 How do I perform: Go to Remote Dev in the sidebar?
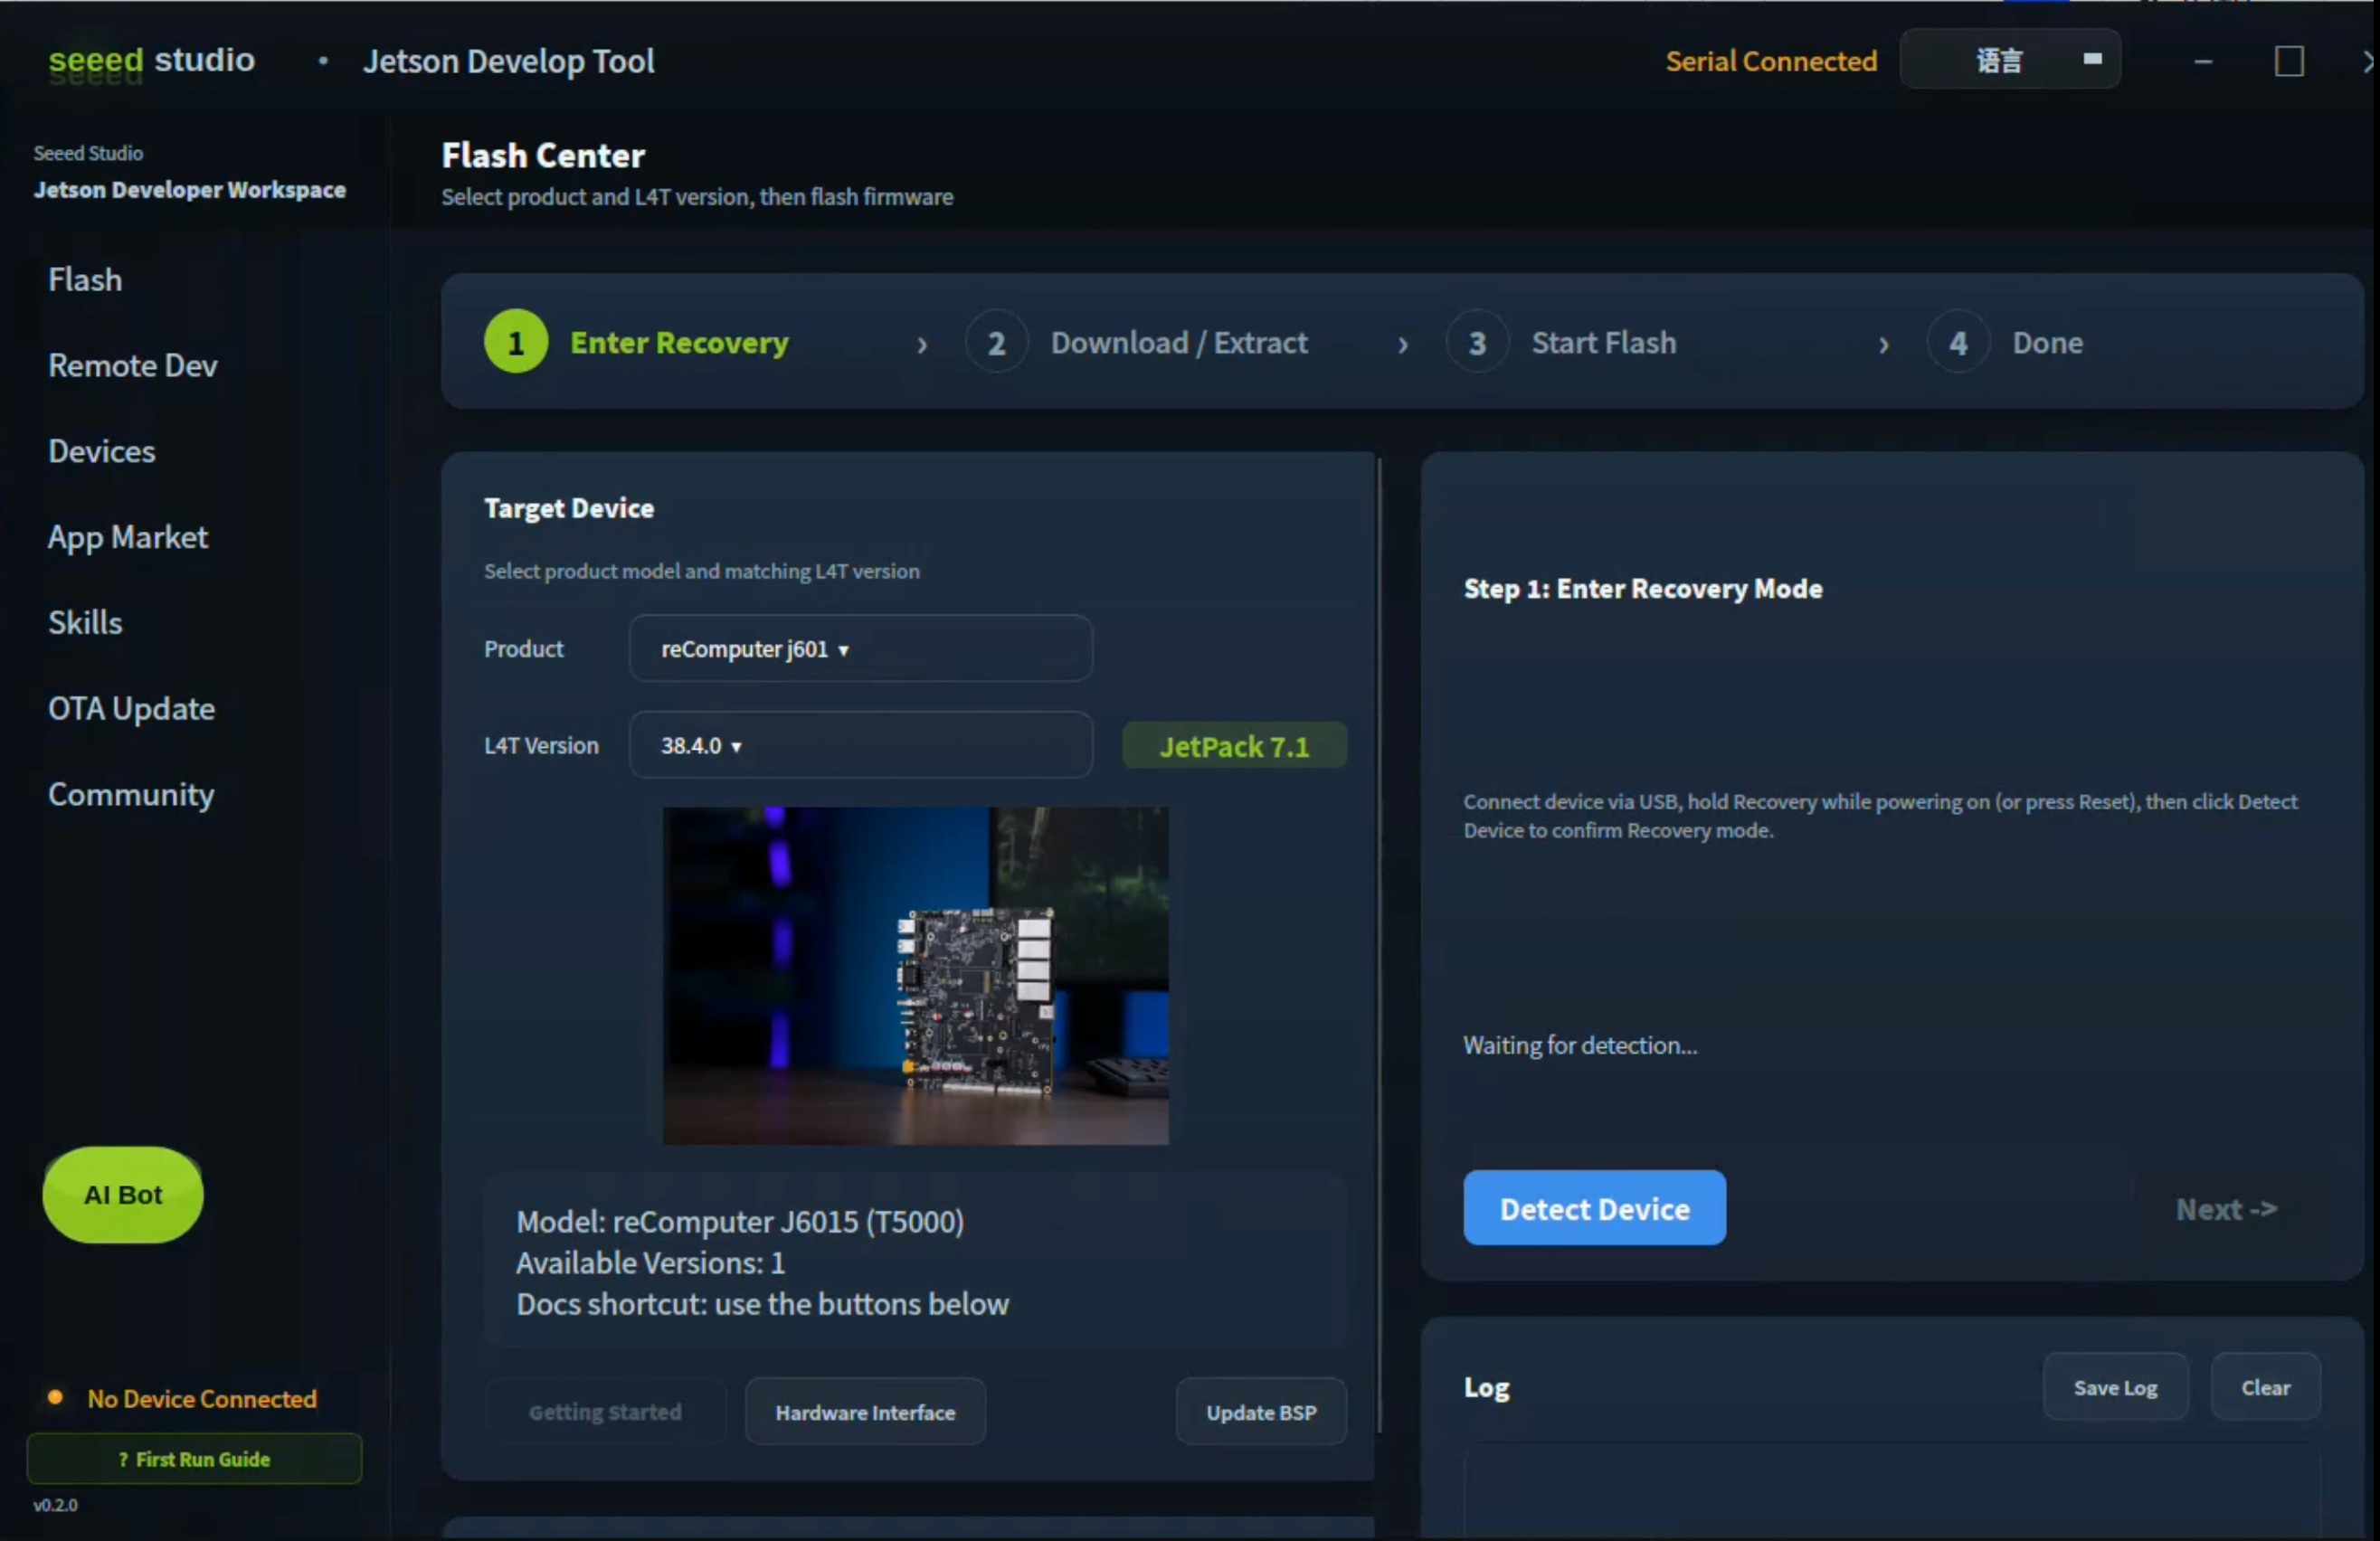133,366
